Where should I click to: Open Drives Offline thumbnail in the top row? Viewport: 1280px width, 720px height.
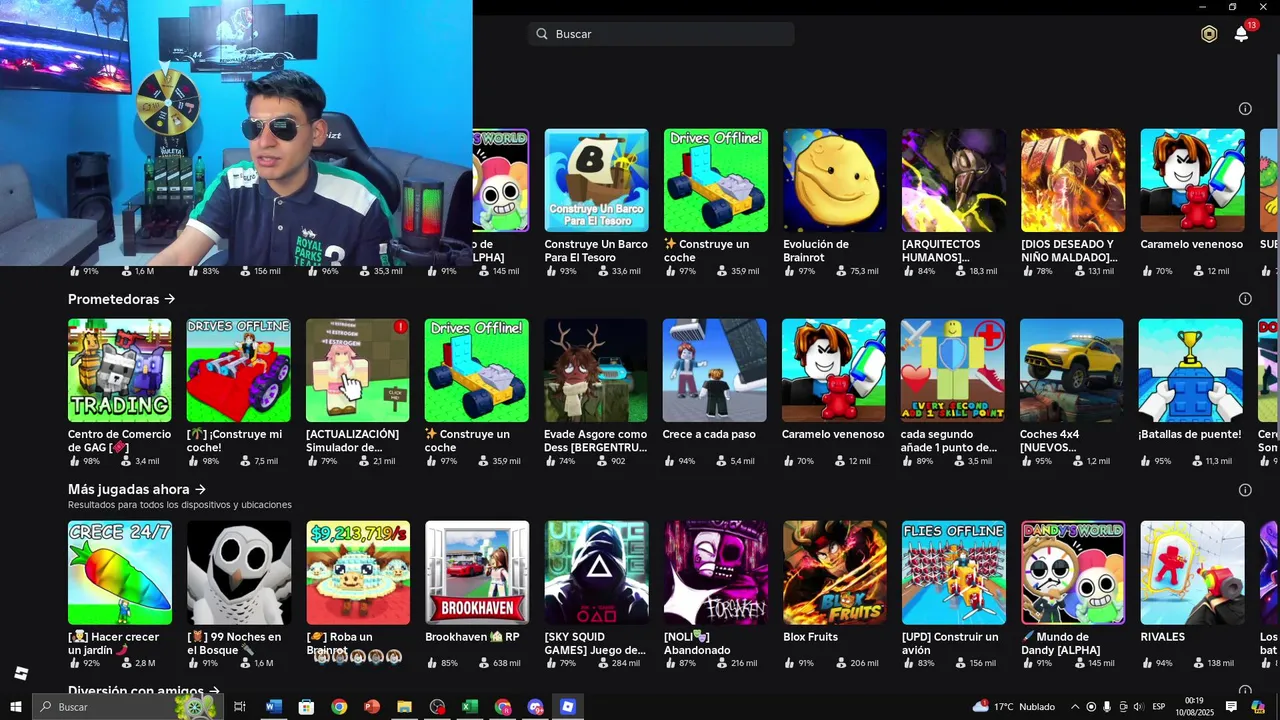pos(716,180)
